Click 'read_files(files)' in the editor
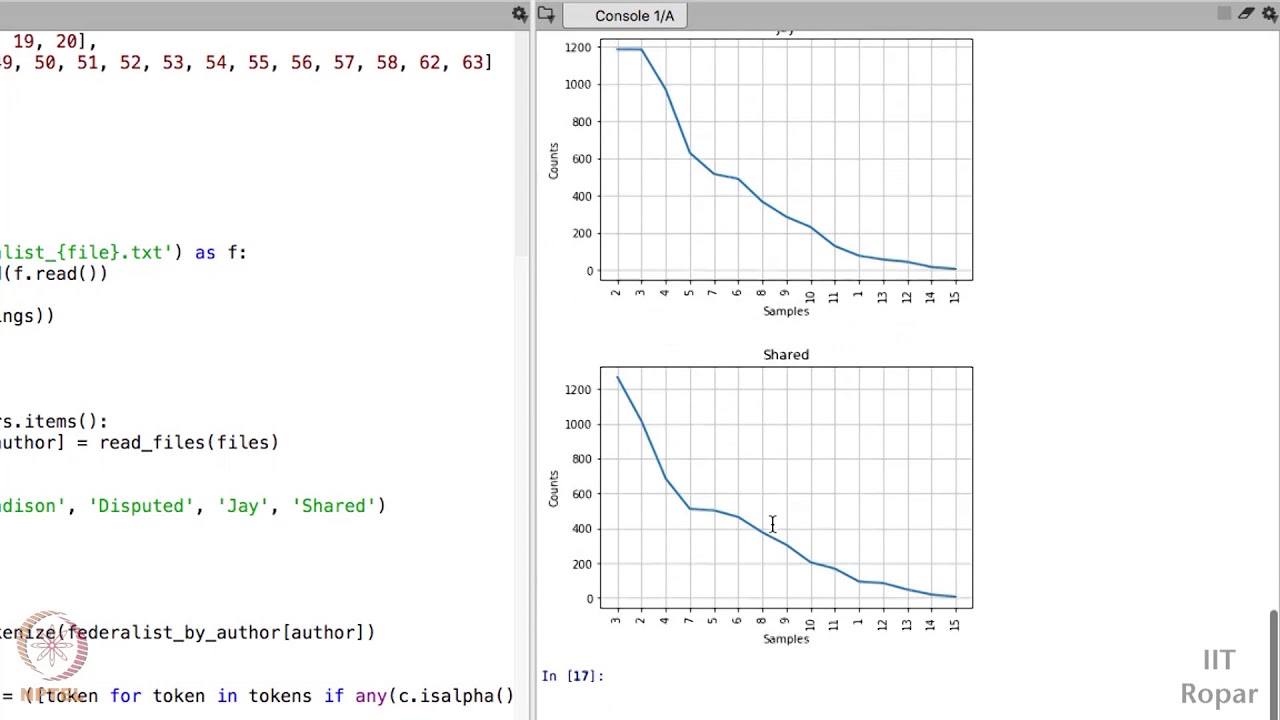 point(189,442)
